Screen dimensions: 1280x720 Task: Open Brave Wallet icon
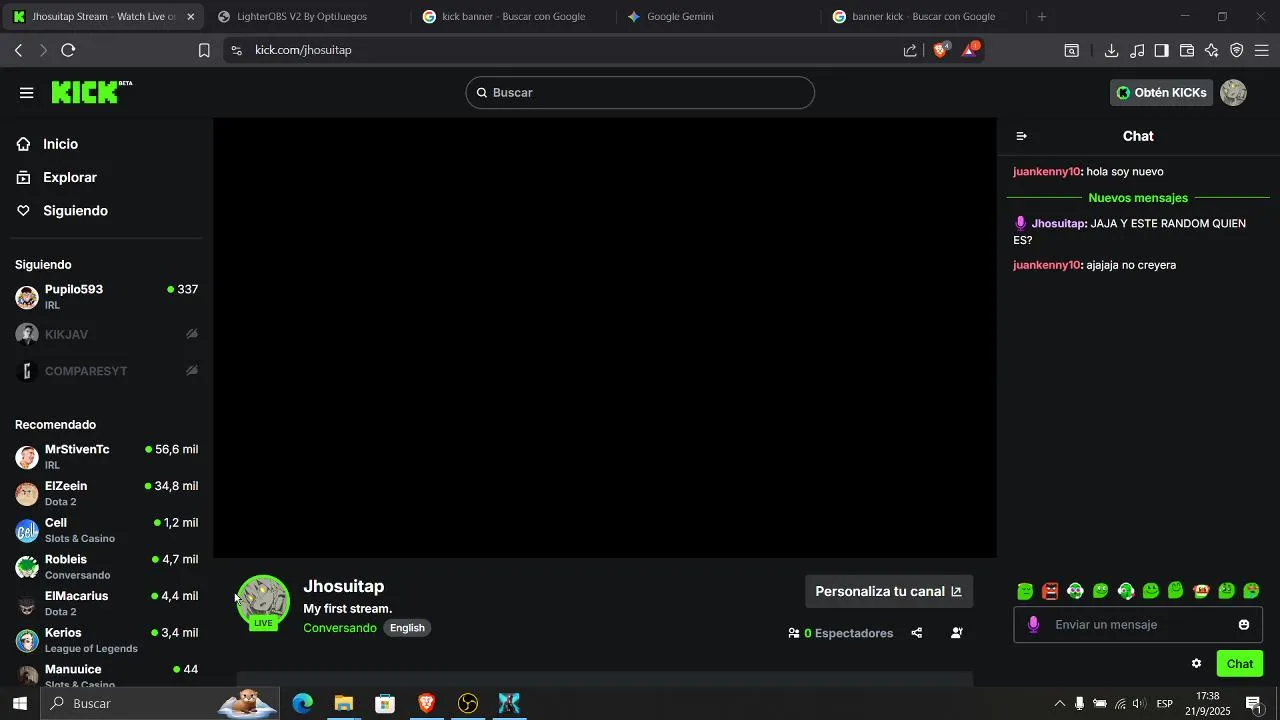[1187, 50]
